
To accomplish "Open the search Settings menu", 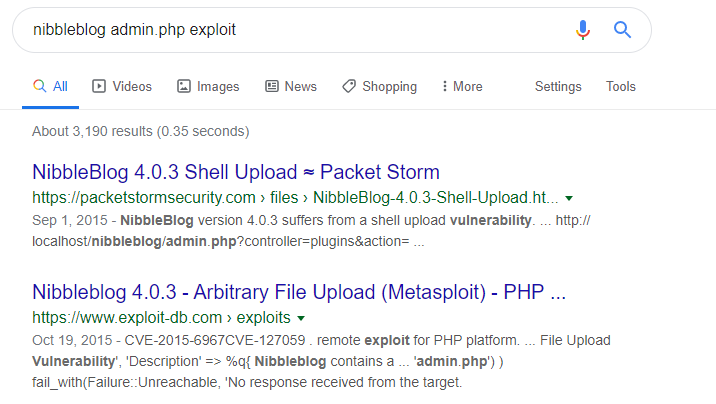I will click(558, 87).
